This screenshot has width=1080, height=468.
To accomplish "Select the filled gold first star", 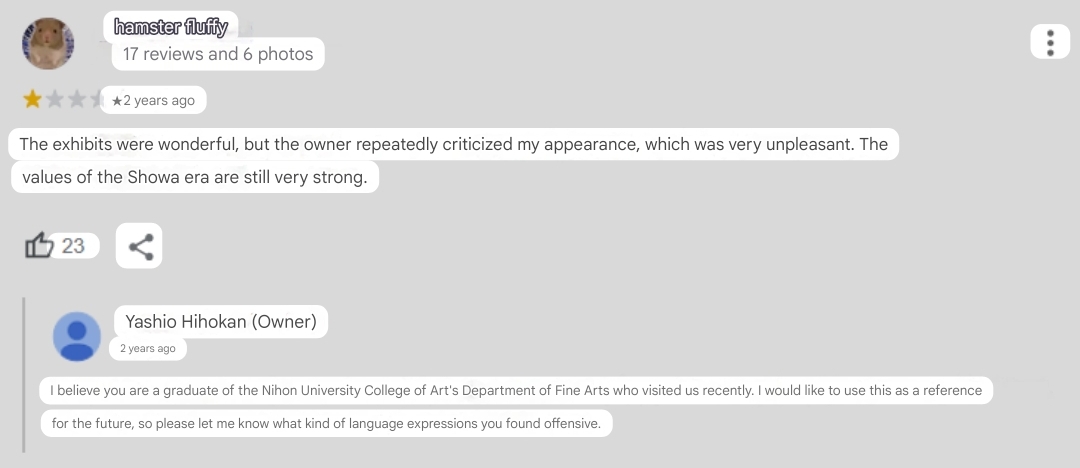I will point(32,100).
